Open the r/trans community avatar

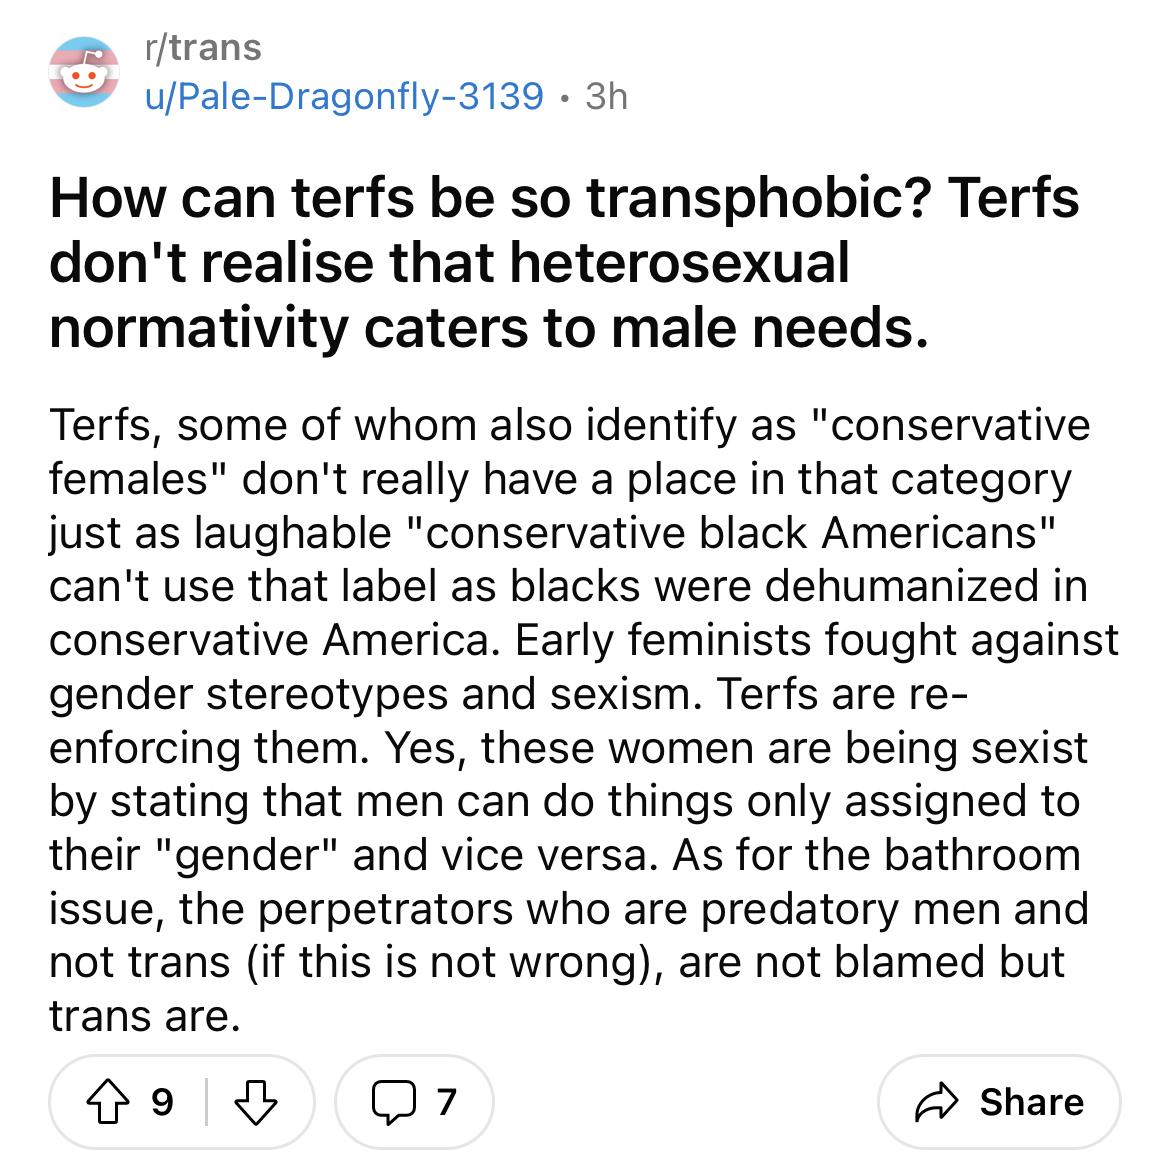click(85, 72)
